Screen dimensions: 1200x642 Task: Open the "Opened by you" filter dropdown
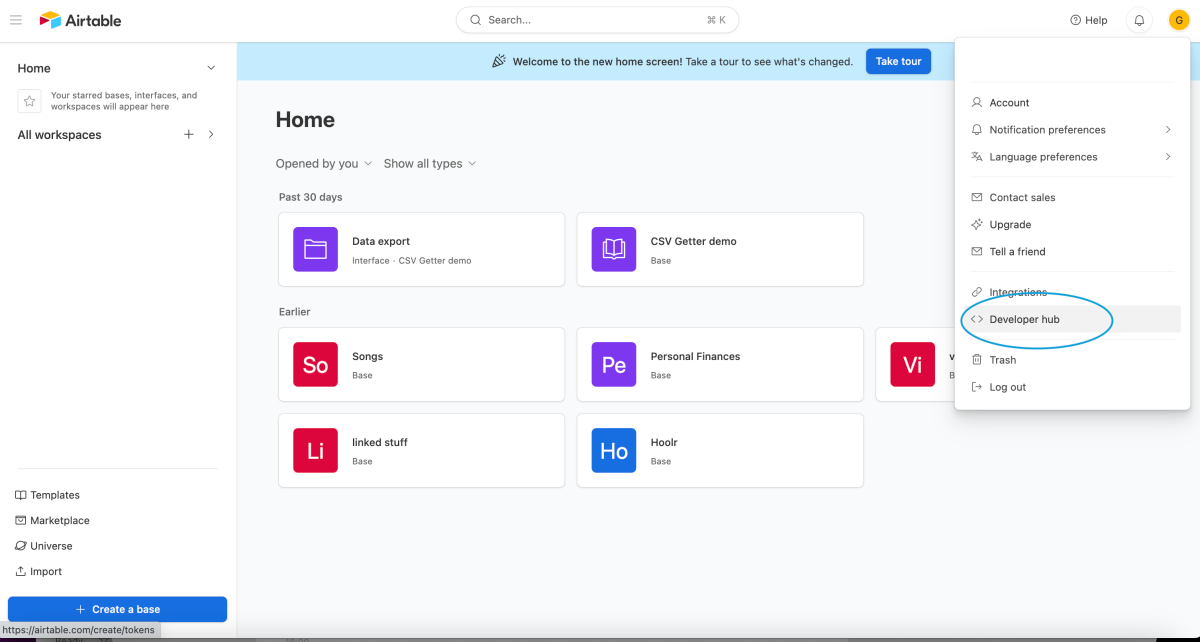tap(323, 163)
